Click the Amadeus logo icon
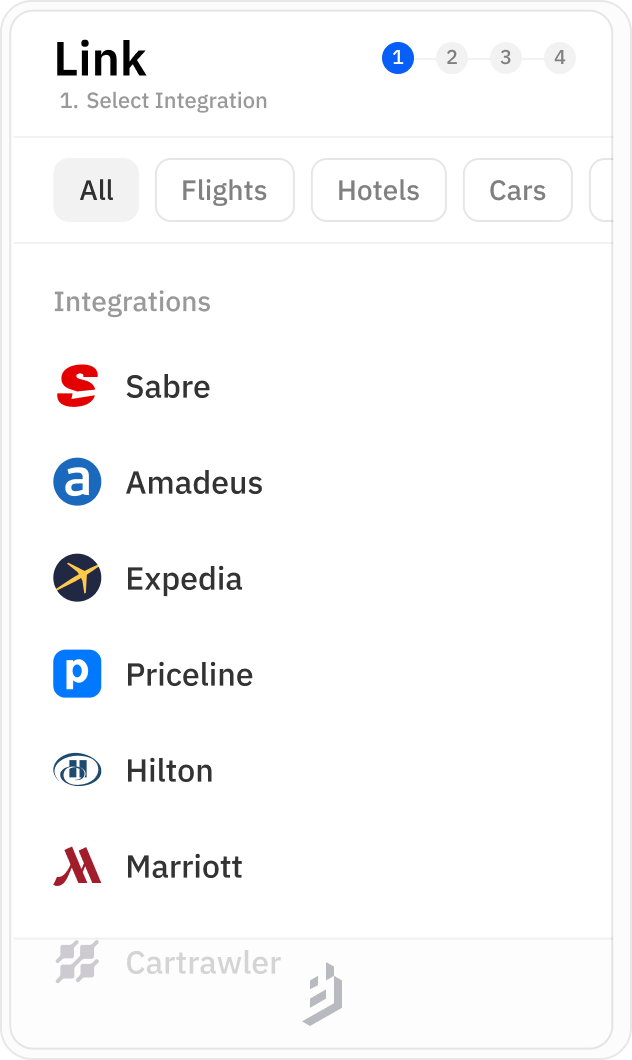The width and height of the screenshot is (632, 1060). pyautogui.click(x=77, y=483)
